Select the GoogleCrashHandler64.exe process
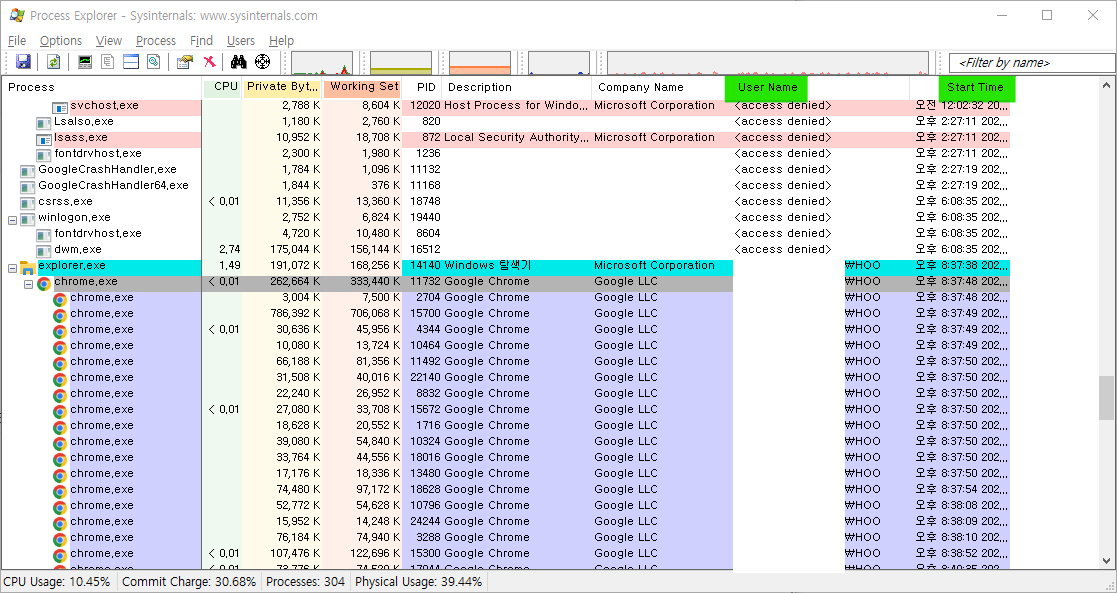 pyautogui.click(x=113, y=185)
